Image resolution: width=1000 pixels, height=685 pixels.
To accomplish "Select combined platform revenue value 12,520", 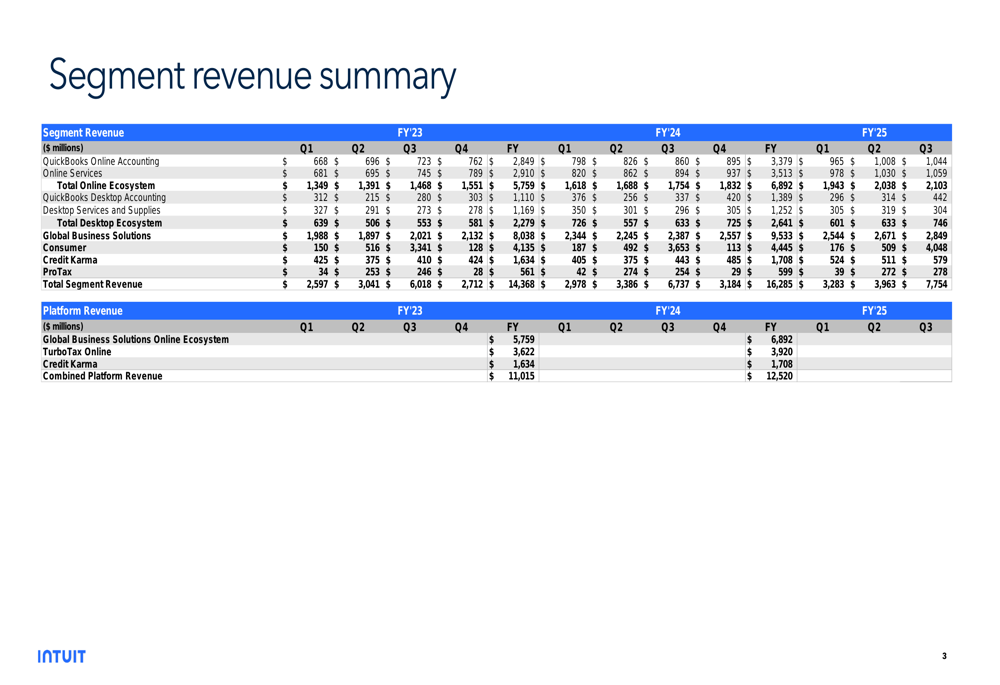I will [779, 376].
